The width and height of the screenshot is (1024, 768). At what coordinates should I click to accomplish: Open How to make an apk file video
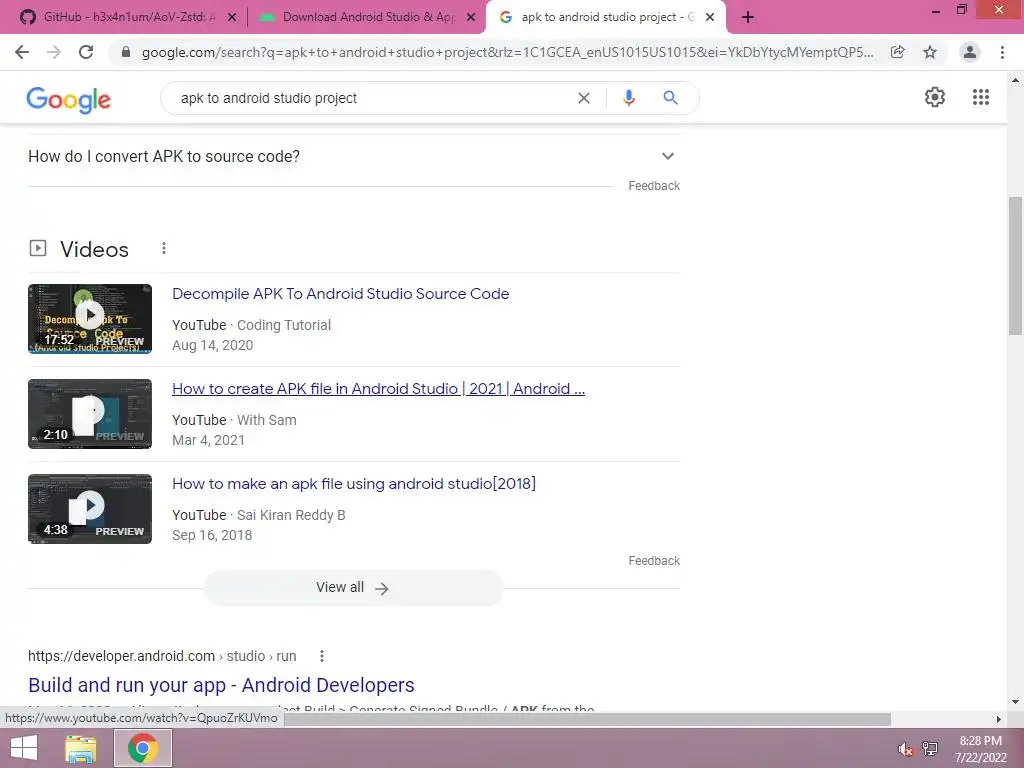(354, 484)
